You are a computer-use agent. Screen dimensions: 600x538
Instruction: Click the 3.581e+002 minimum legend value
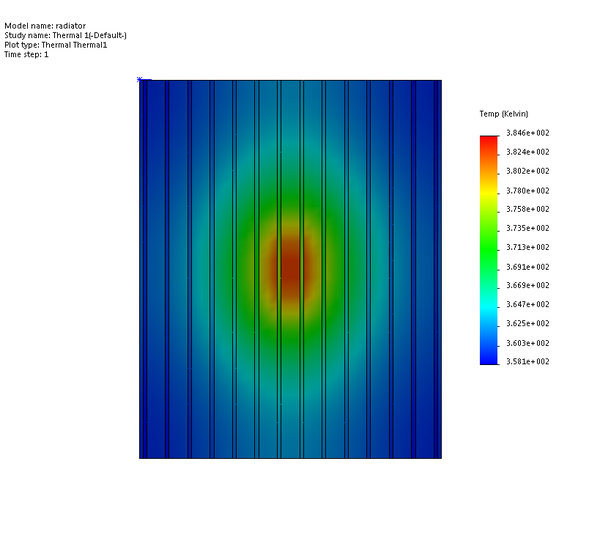(x=528, y=361)
